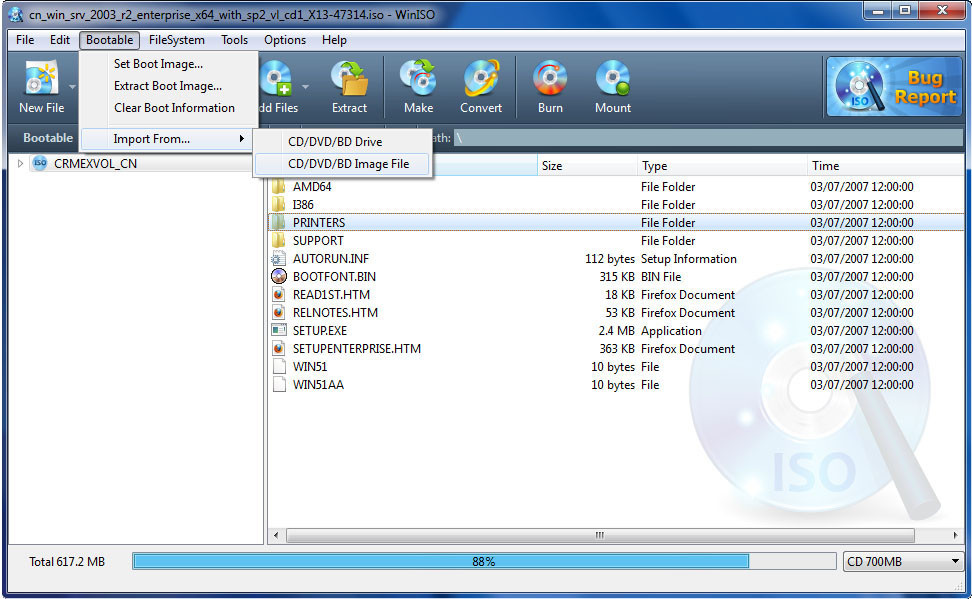Click the New File toolbar icon

pos(41,87)
